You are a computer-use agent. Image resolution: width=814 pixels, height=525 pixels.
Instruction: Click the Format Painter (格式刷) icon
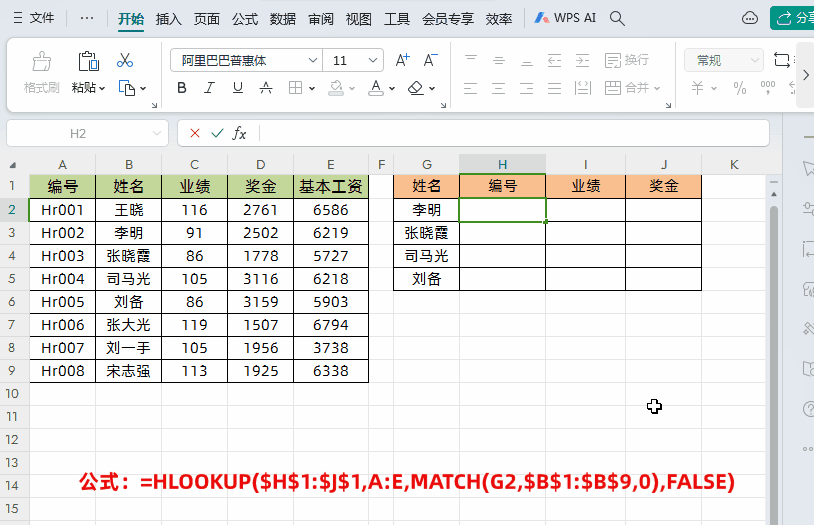click(x=42, y=61)
